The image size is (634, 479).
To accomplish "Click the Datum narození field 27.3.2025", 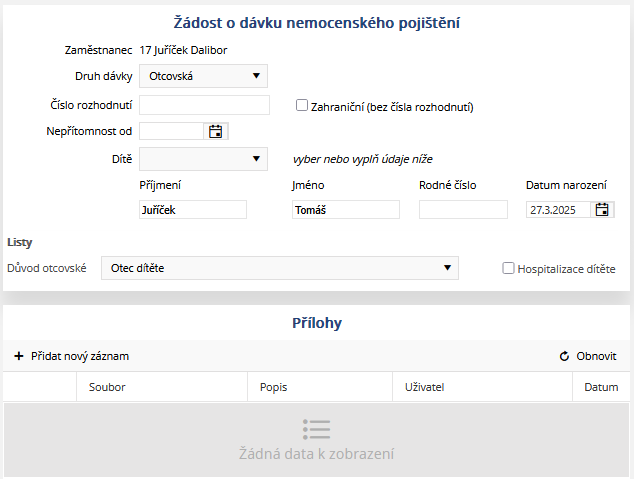I will tap(558, 210).
